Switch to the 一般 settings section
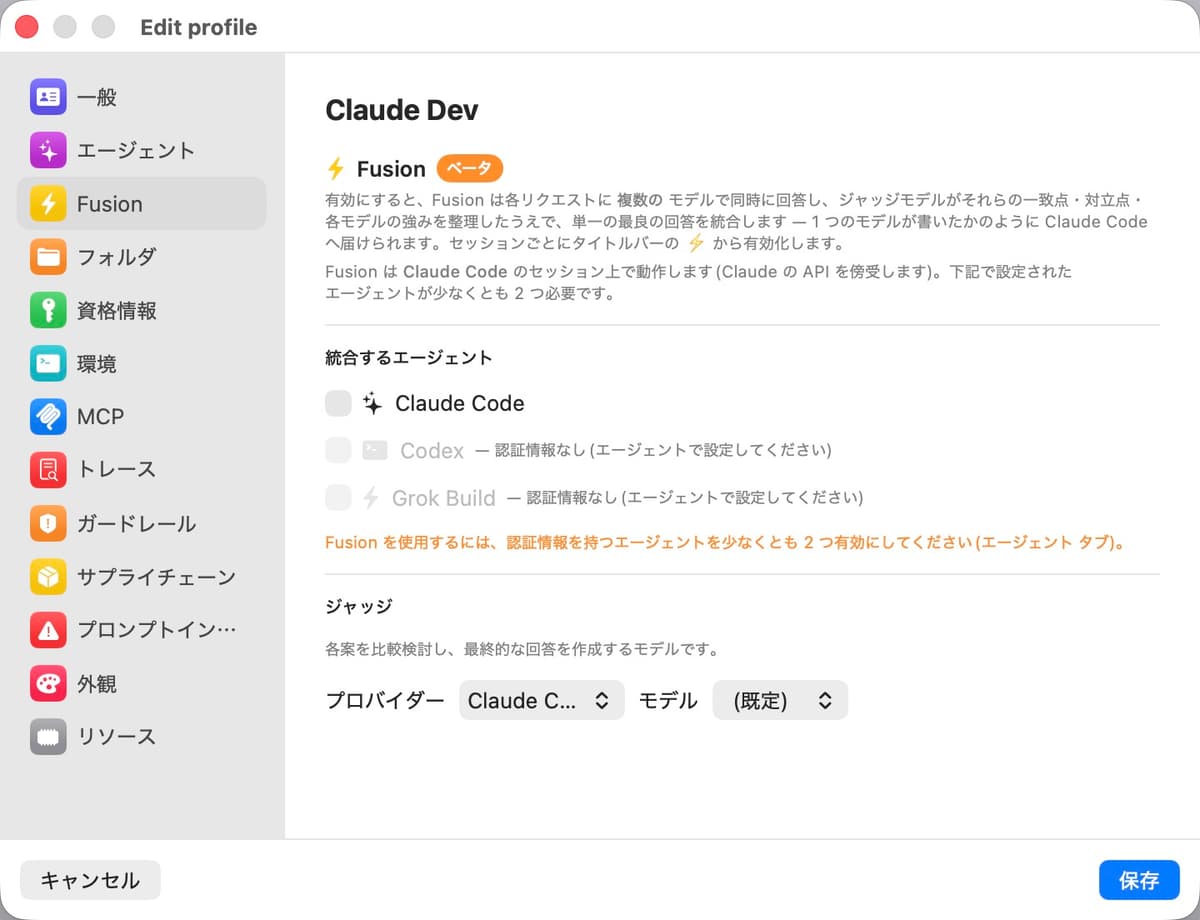Viewport: 1200px width, 920px height. 142,97
